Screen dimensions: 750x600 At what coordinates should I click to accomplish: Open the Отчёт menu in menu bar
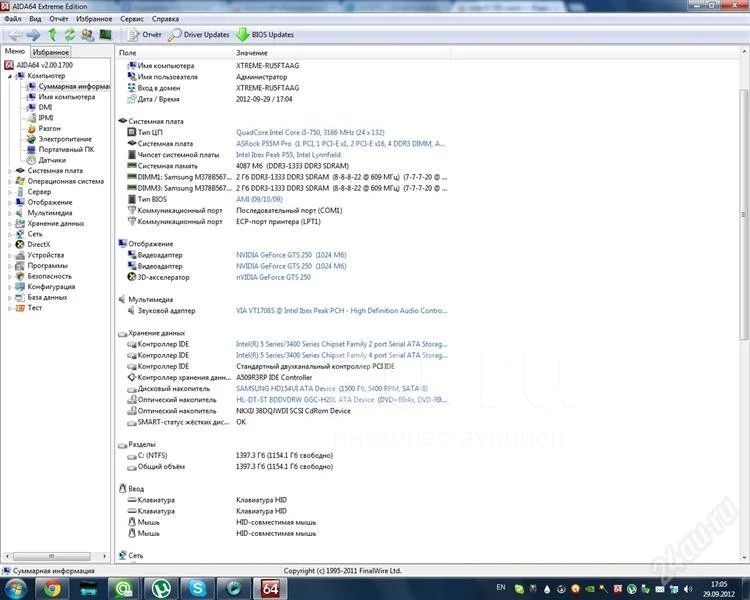(58, 19)
